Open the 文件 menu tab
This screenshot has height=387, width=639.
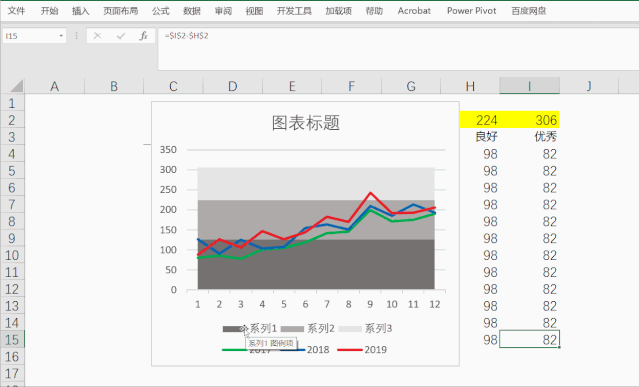pyautogui.click(x=16, y=11)
